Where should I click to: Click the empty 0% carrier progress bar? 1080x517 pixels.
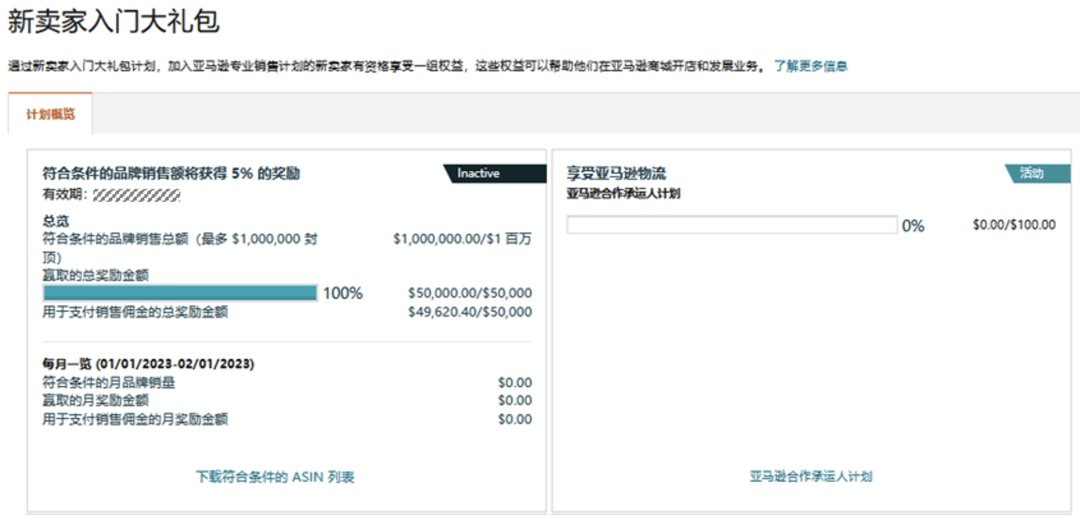point(731,225)
